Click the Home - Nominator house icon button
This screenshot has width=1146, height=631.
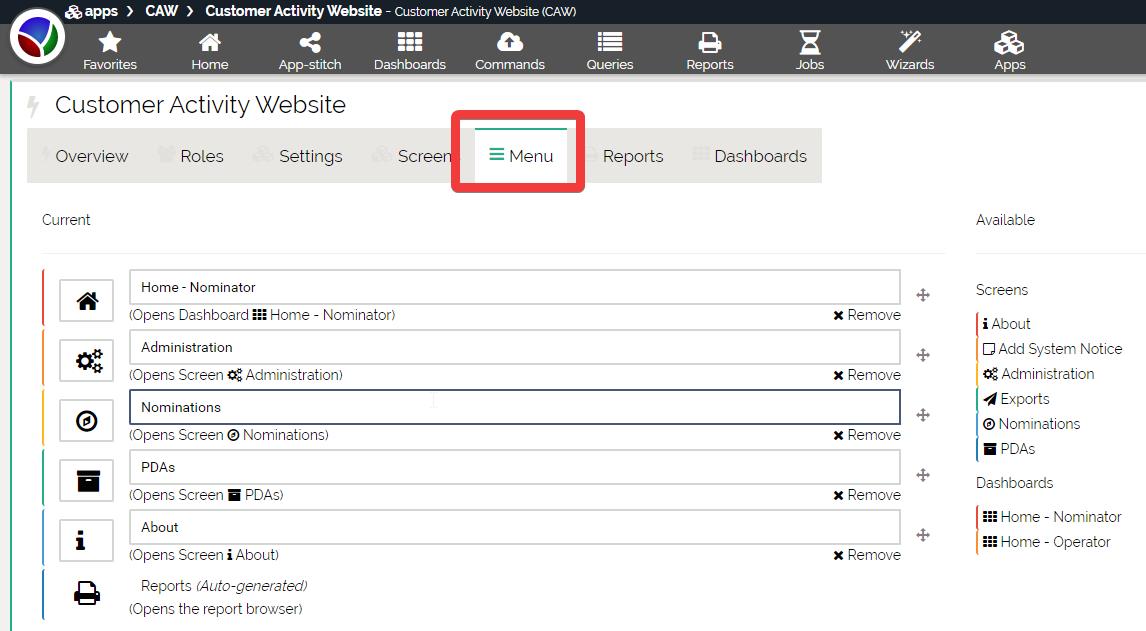(x=88, y=301)
